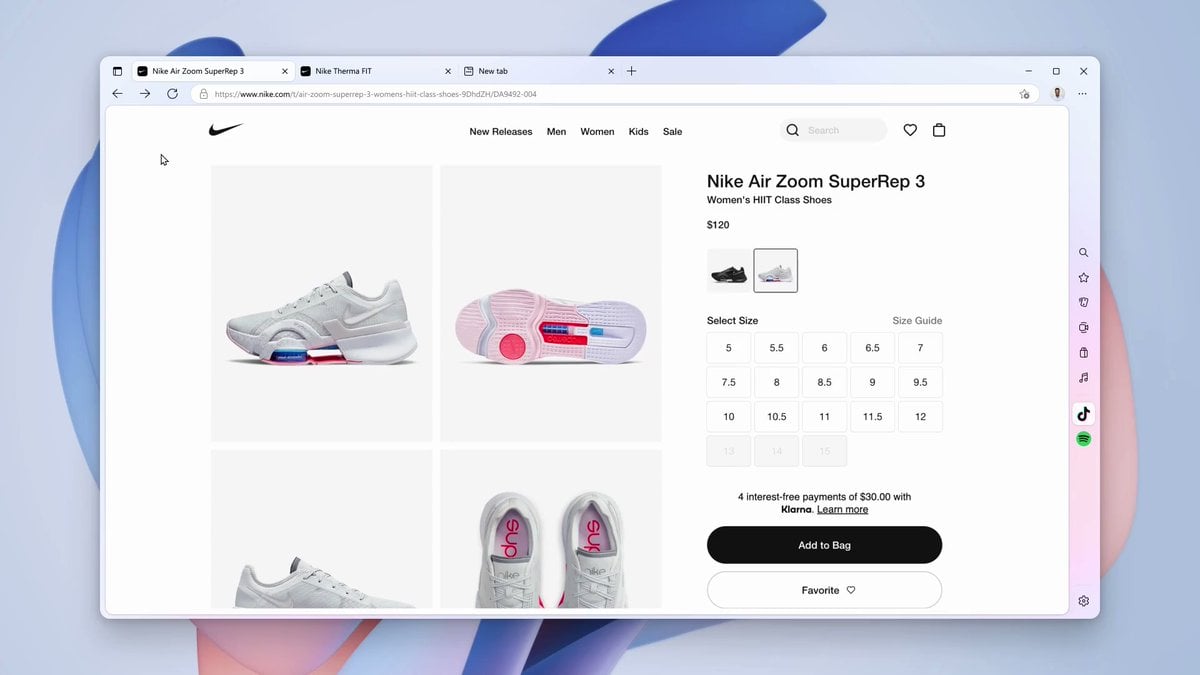Open TikTok in the sidebar
The width and height of the screenshot is (1200, 675).
tap(1083, 414)
